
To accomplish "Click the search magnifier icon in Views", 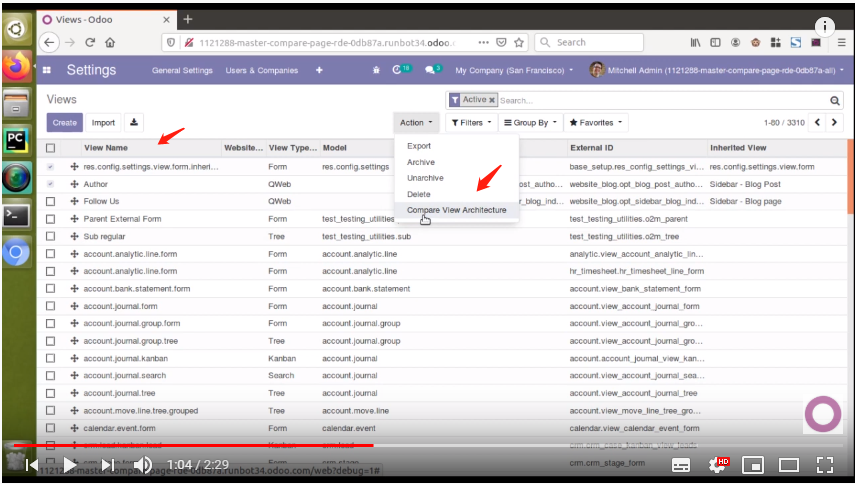I will click(835, 101).
